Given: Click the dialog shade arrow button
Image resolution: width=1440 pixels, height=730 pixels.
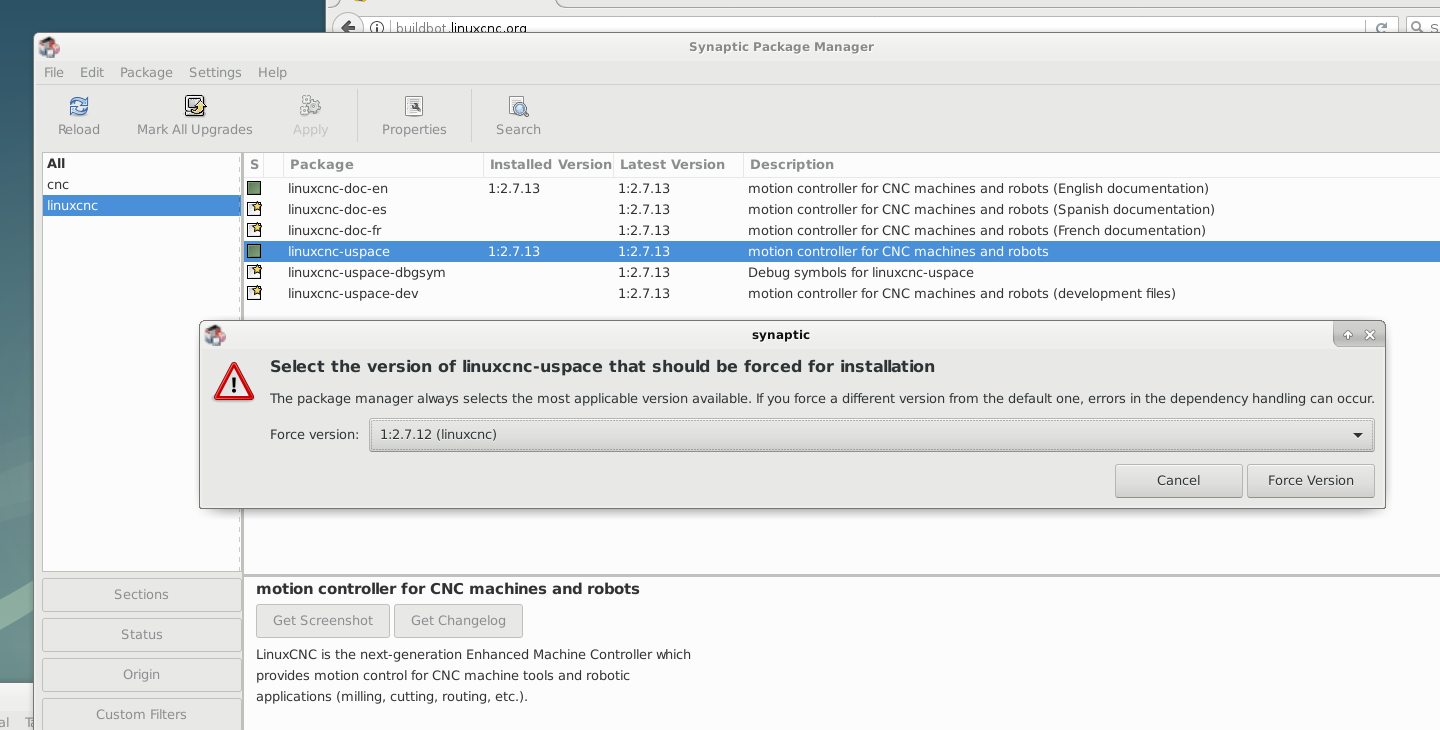Looking at the screenshot, I should [1348, 335].
